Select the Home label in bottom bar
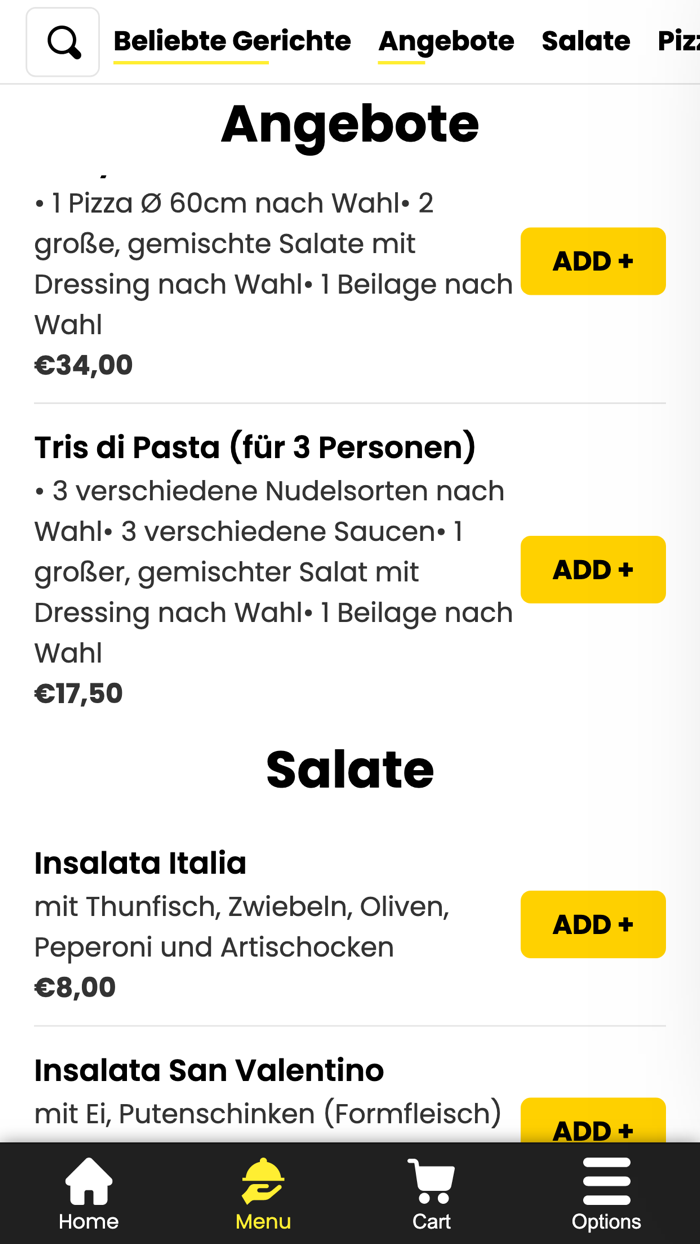 coord(88,1222)
